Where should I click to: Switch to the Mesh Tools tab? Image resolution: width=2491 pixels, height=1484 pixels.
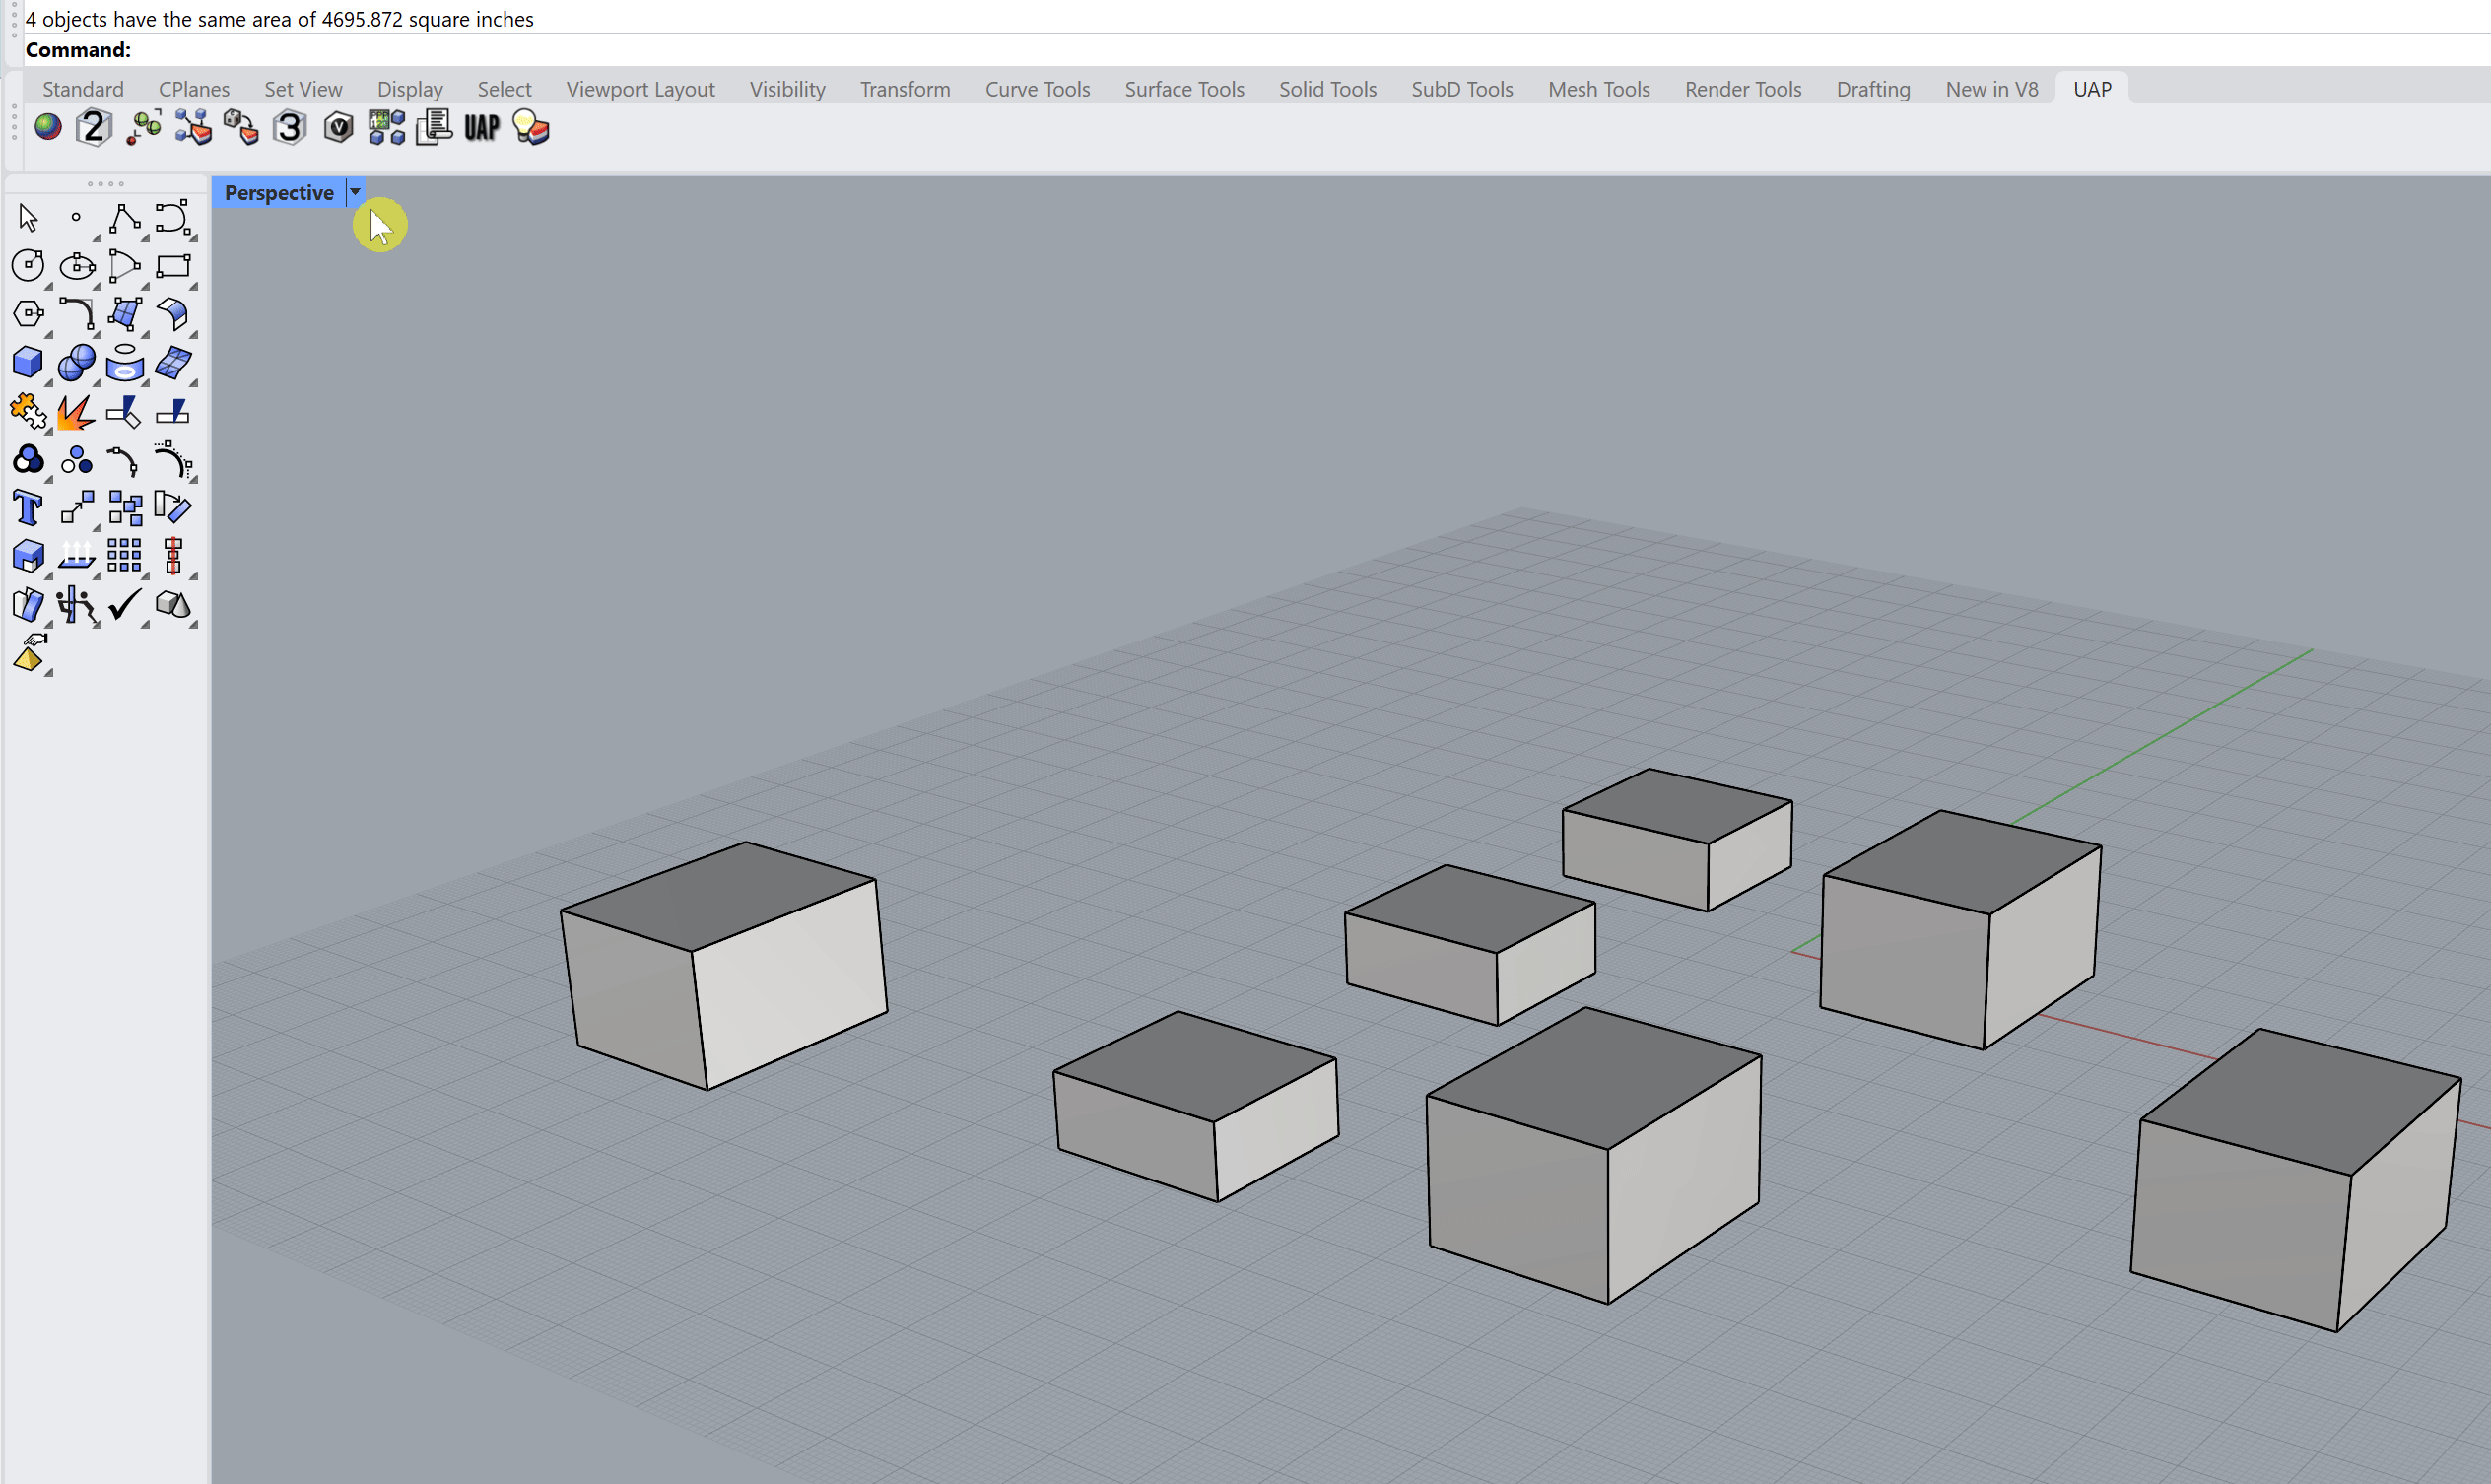click(x=1599, y=89)
